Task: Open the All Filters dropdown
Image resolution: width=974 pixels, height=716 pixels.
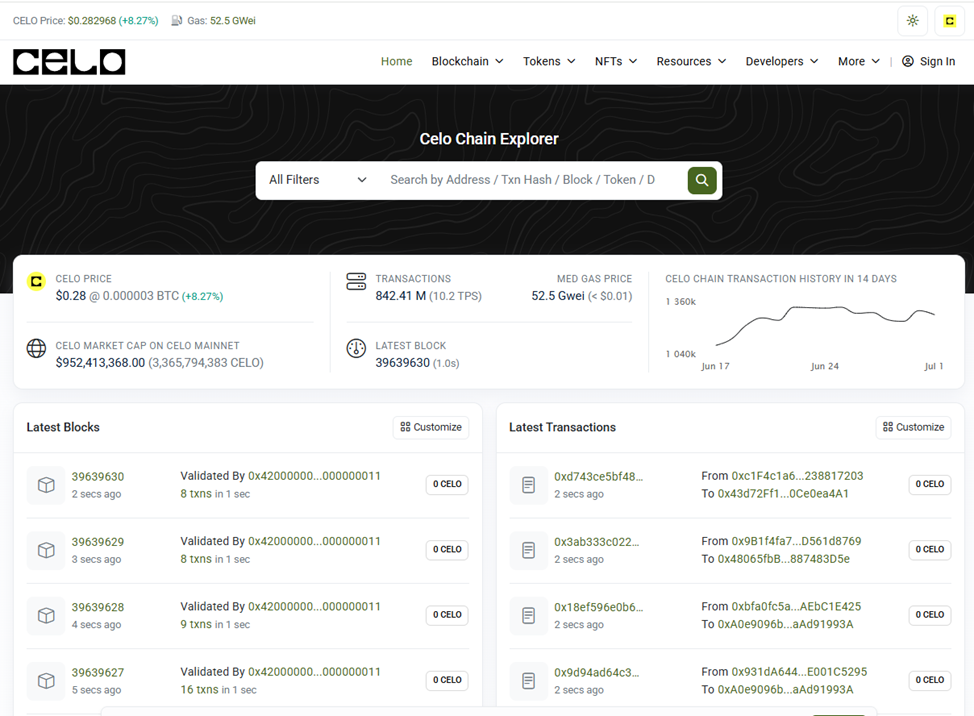Action: pyautogui.click(x=317, y=180)
